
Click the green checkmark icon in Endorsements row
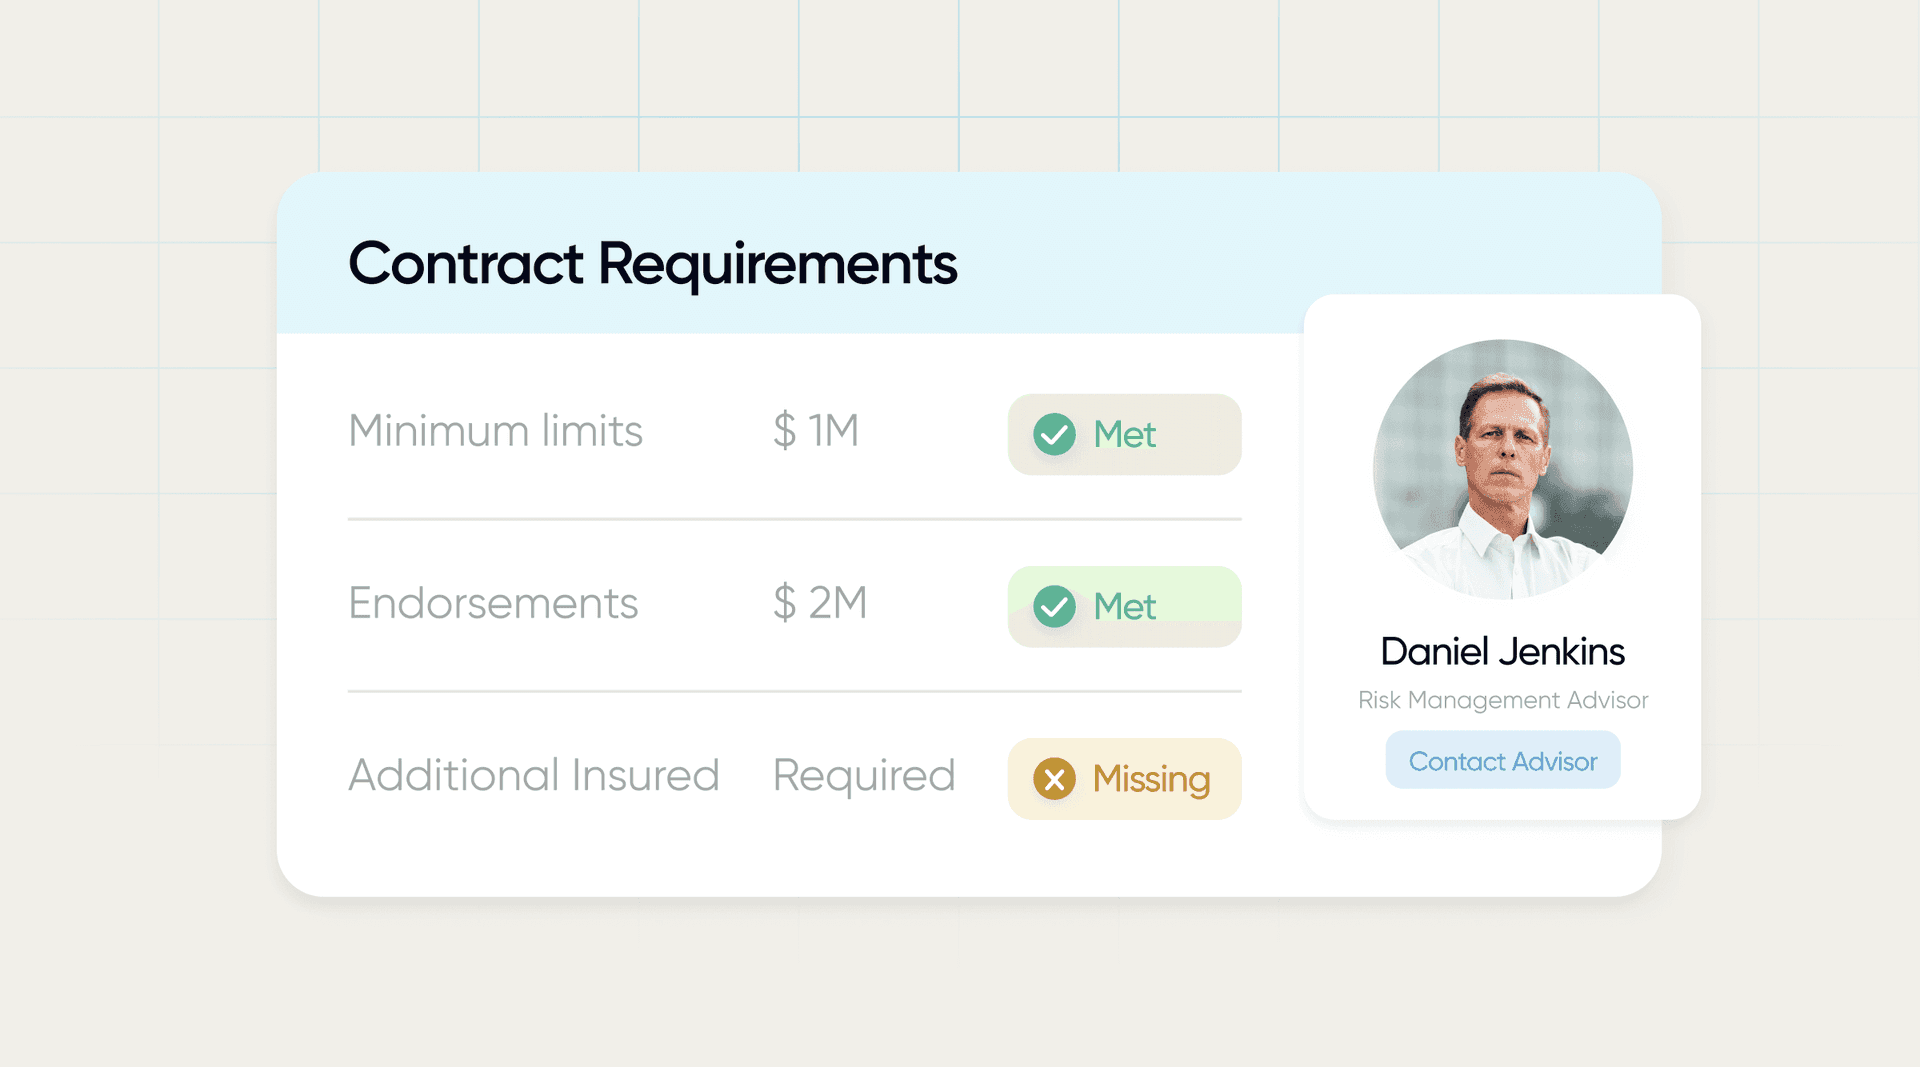pyautogui.click(x=1054, y=606)
